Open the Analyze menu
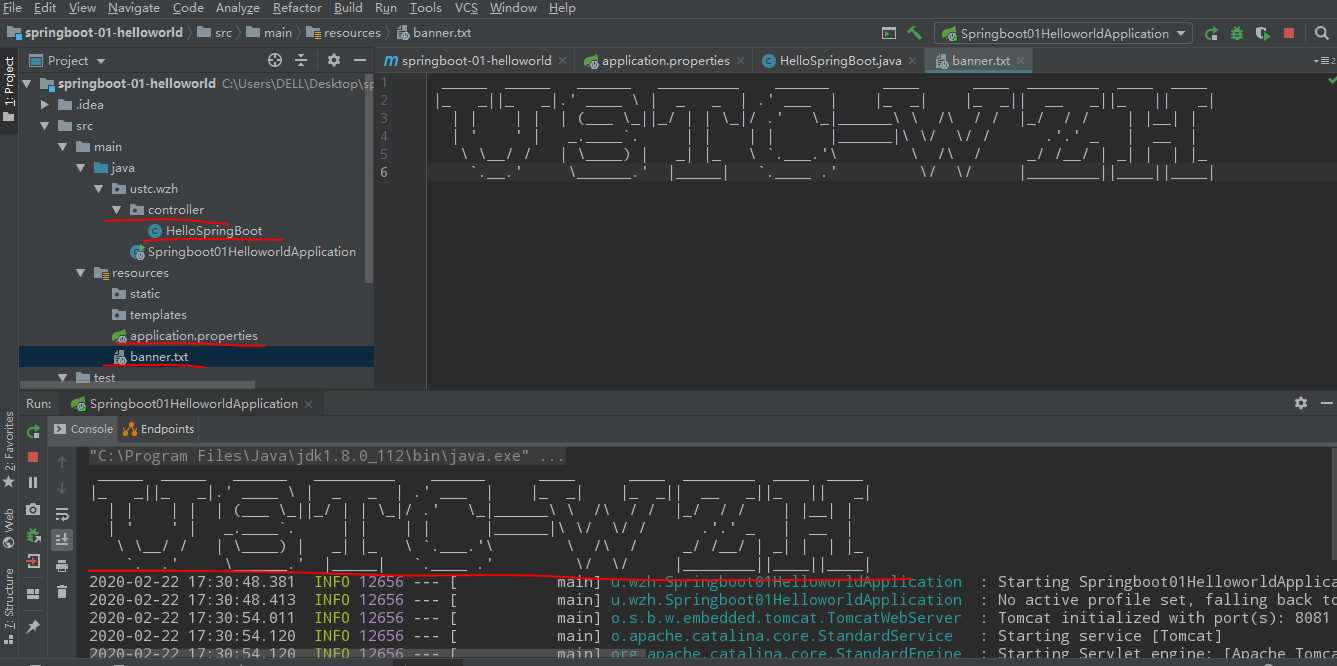The height and width of the screenshot is (666, 1337). click(x=237, y=8)
